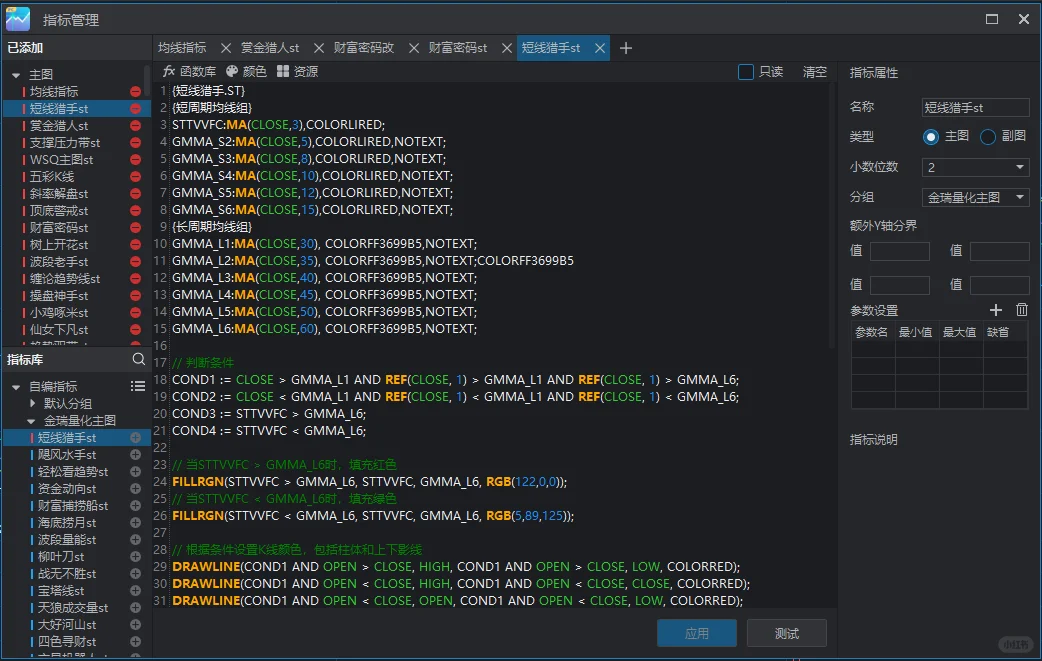Add a new indicator tab with plus
Screen dimensions: 1042x661
coord(626,48)
